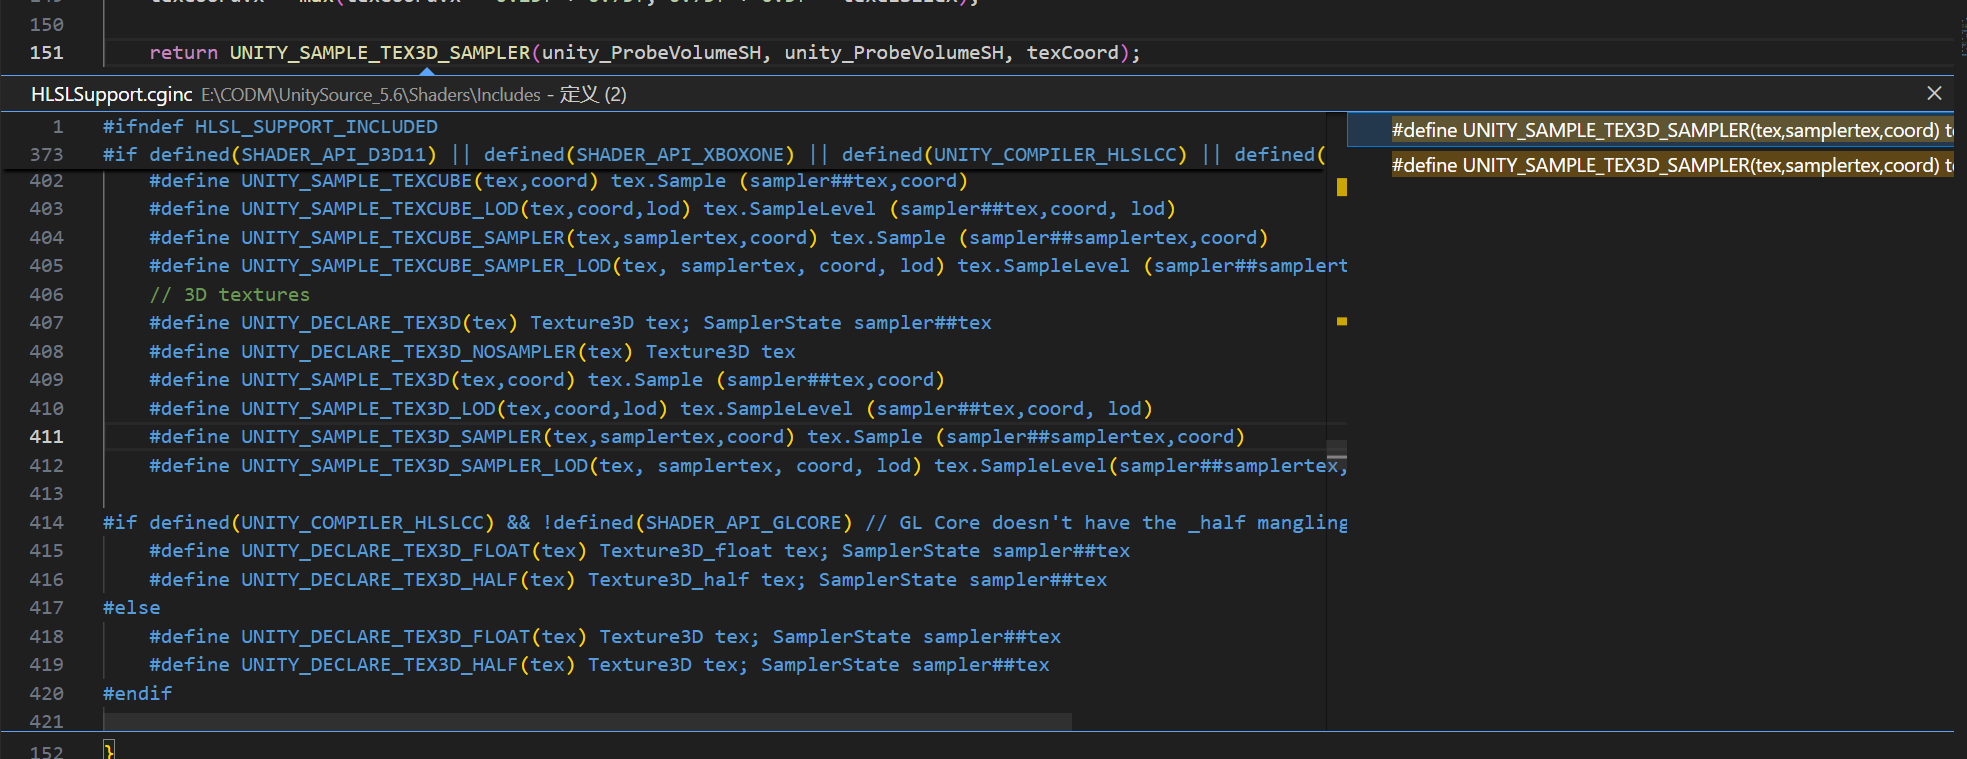The height and width of the screenshot is (759, 1967).
Task: Select the second orange-highlighted definition in the list
Action: tap(1672, 165)
